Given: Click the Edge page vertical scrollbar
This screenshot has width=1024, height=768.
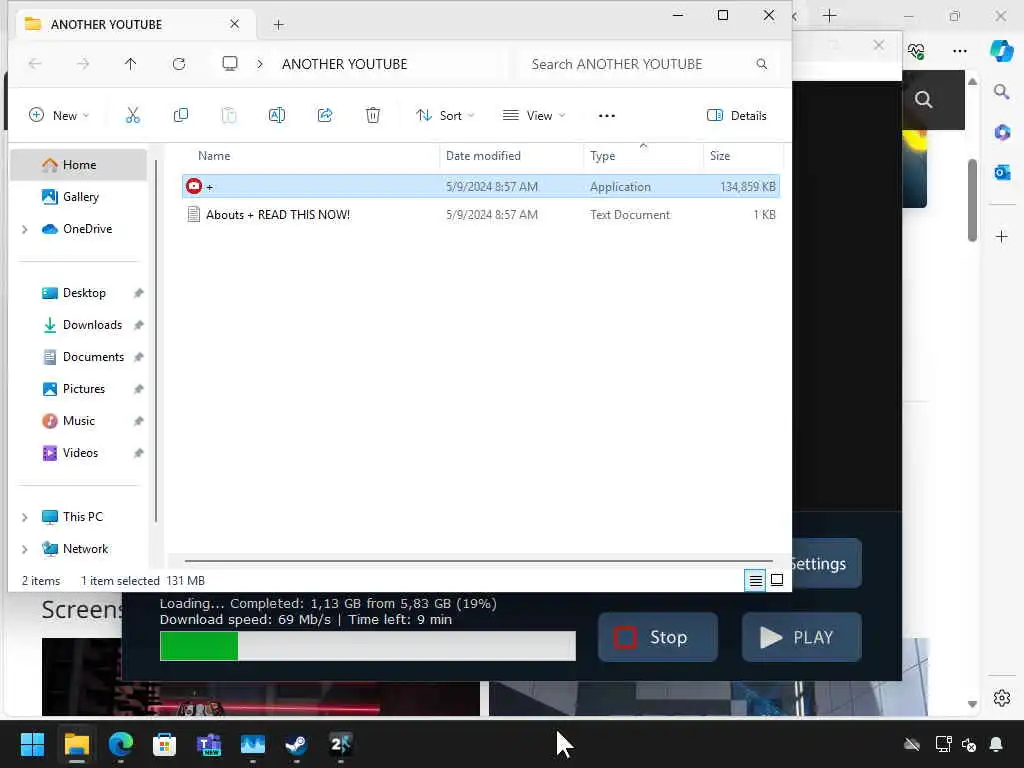Looking at the screenshot, I should coord(972,200).
